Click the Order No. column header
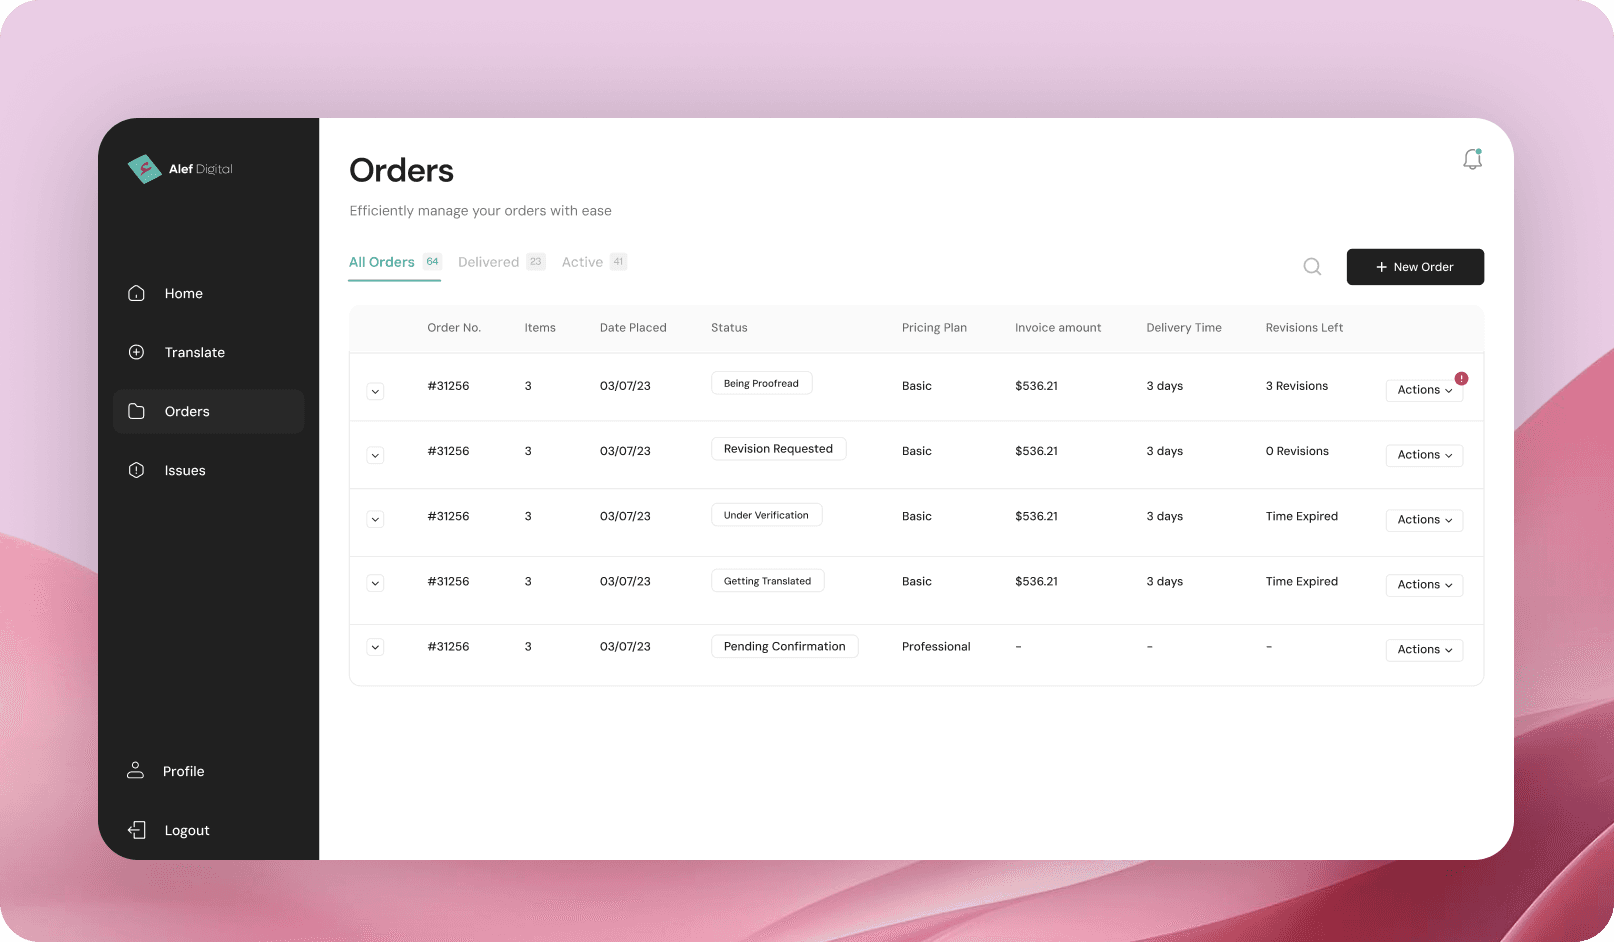The height and width of the screenshot is (942, 1614). 454,328
